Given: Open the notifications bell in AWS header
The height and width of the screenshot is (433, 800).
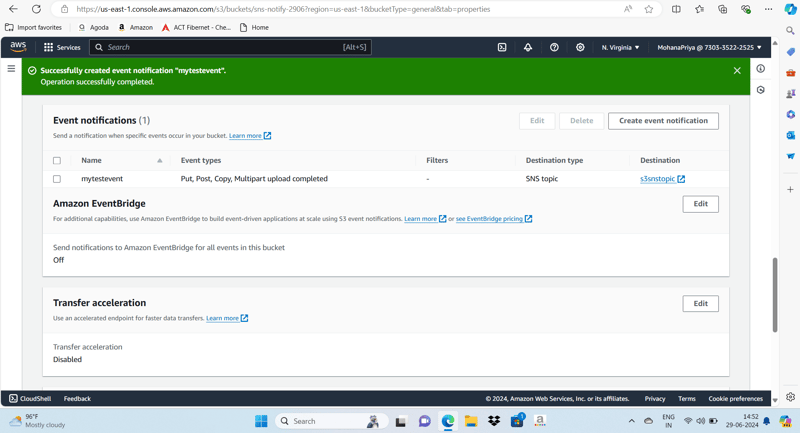Looking at the screenshot, I should click(528, 47).
